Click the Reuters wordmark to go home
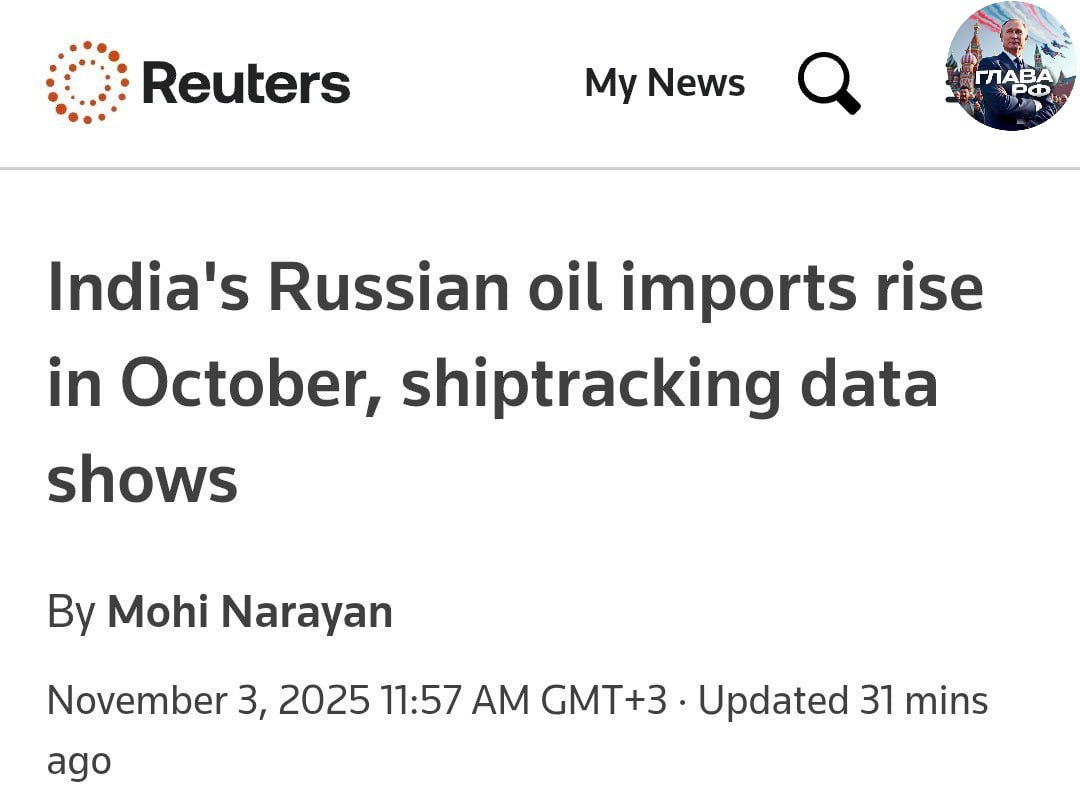 (x=245, y=84)
